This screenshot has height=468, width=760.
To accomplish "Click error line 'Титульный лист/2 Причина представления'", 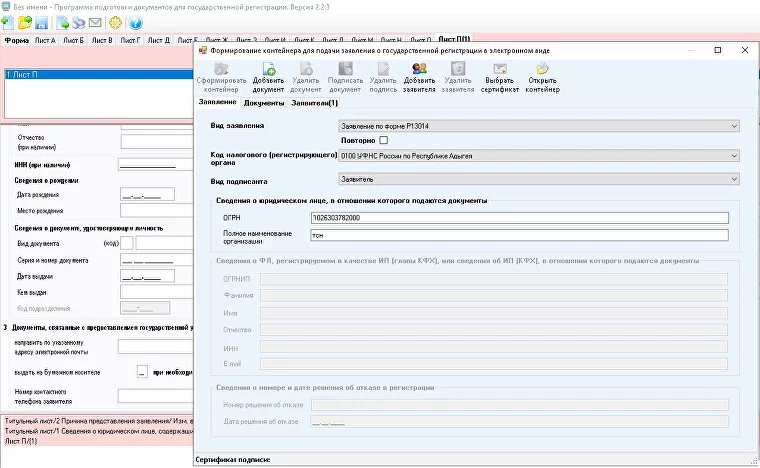I will click(x=99, y=421).
